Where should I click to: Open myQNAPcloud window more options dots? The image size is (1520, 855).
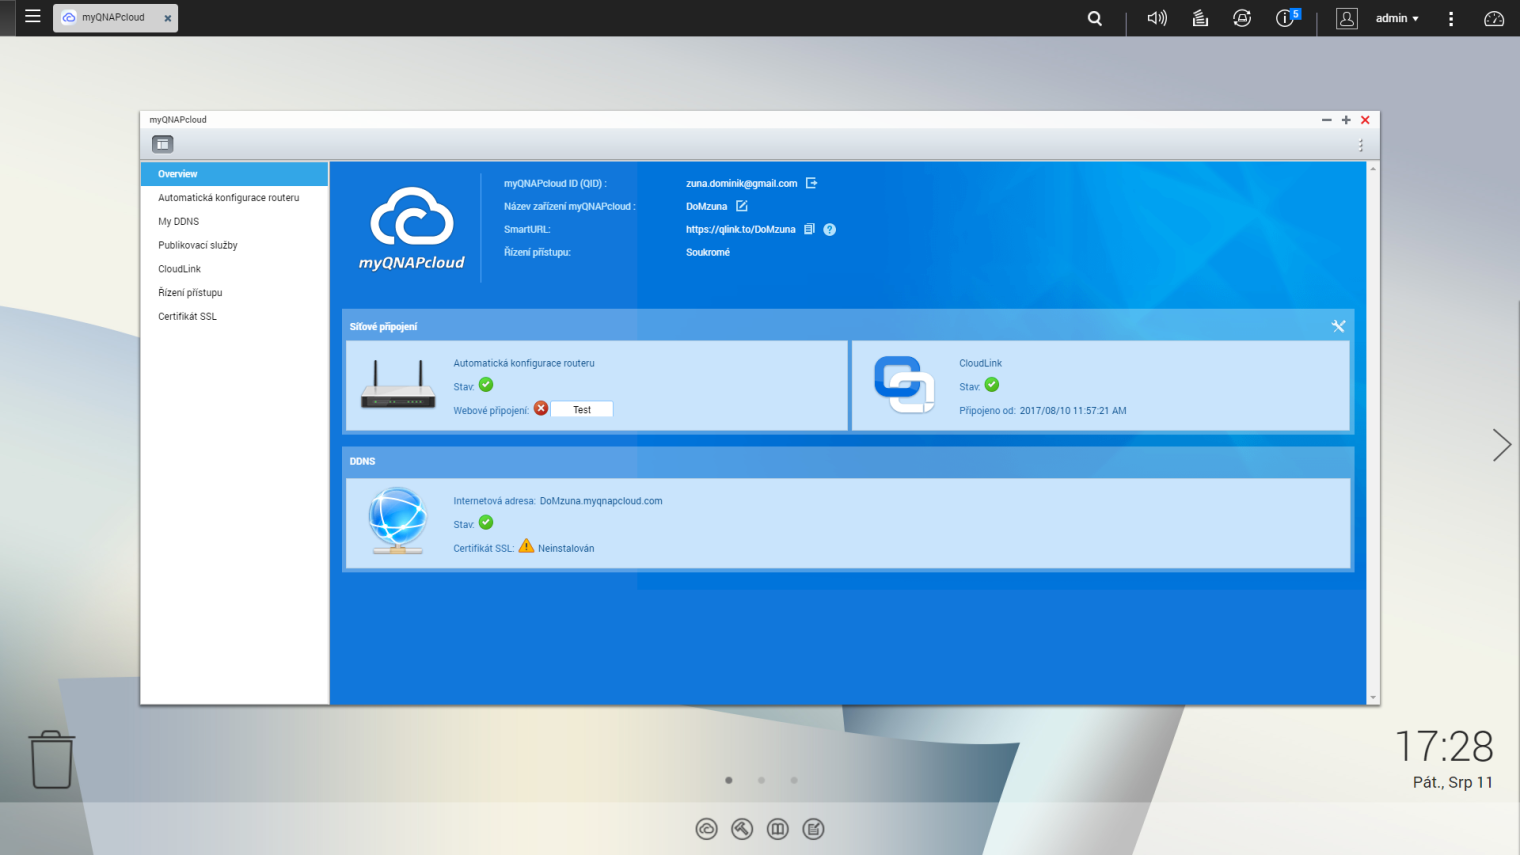(x=1361, y=145)
